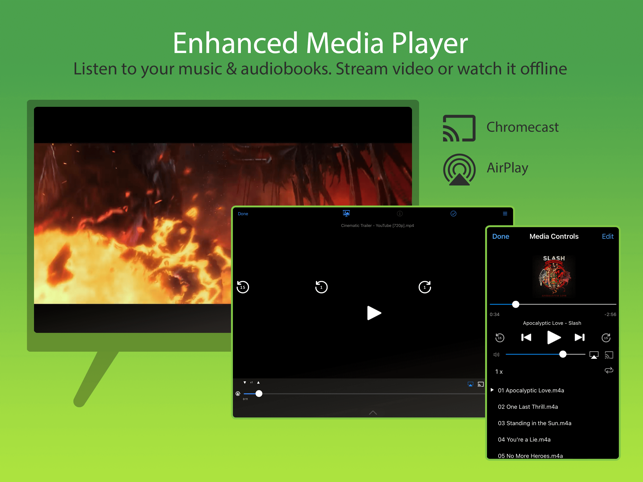Open AirPlay in Media Controls
The height and width of the screenshot is (482, 643).
click(x=593, y=355)
